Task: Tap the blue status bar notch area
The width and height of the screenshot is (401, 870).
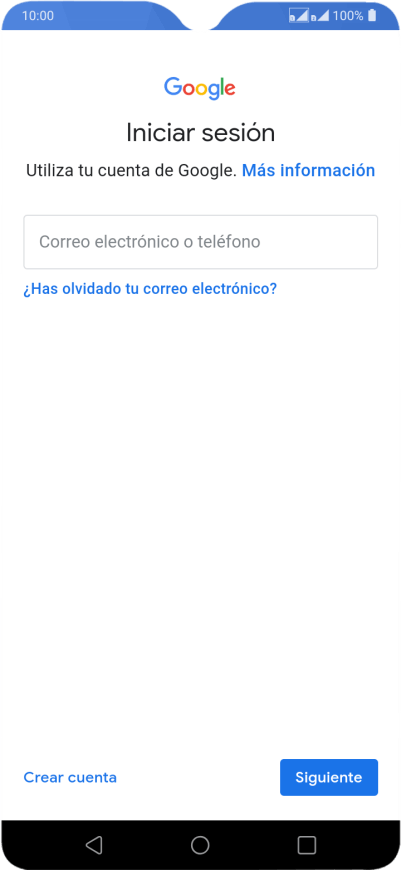Action: [200, 17]
